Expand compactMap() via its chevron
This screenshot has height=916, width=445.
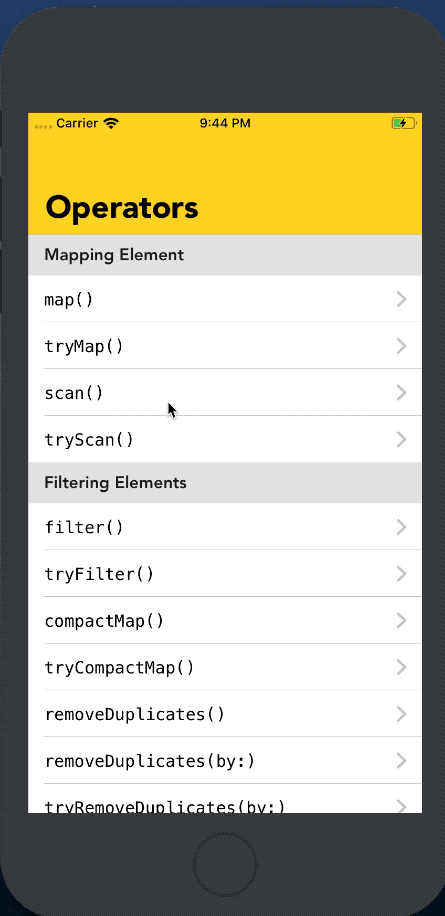point(401,621)
